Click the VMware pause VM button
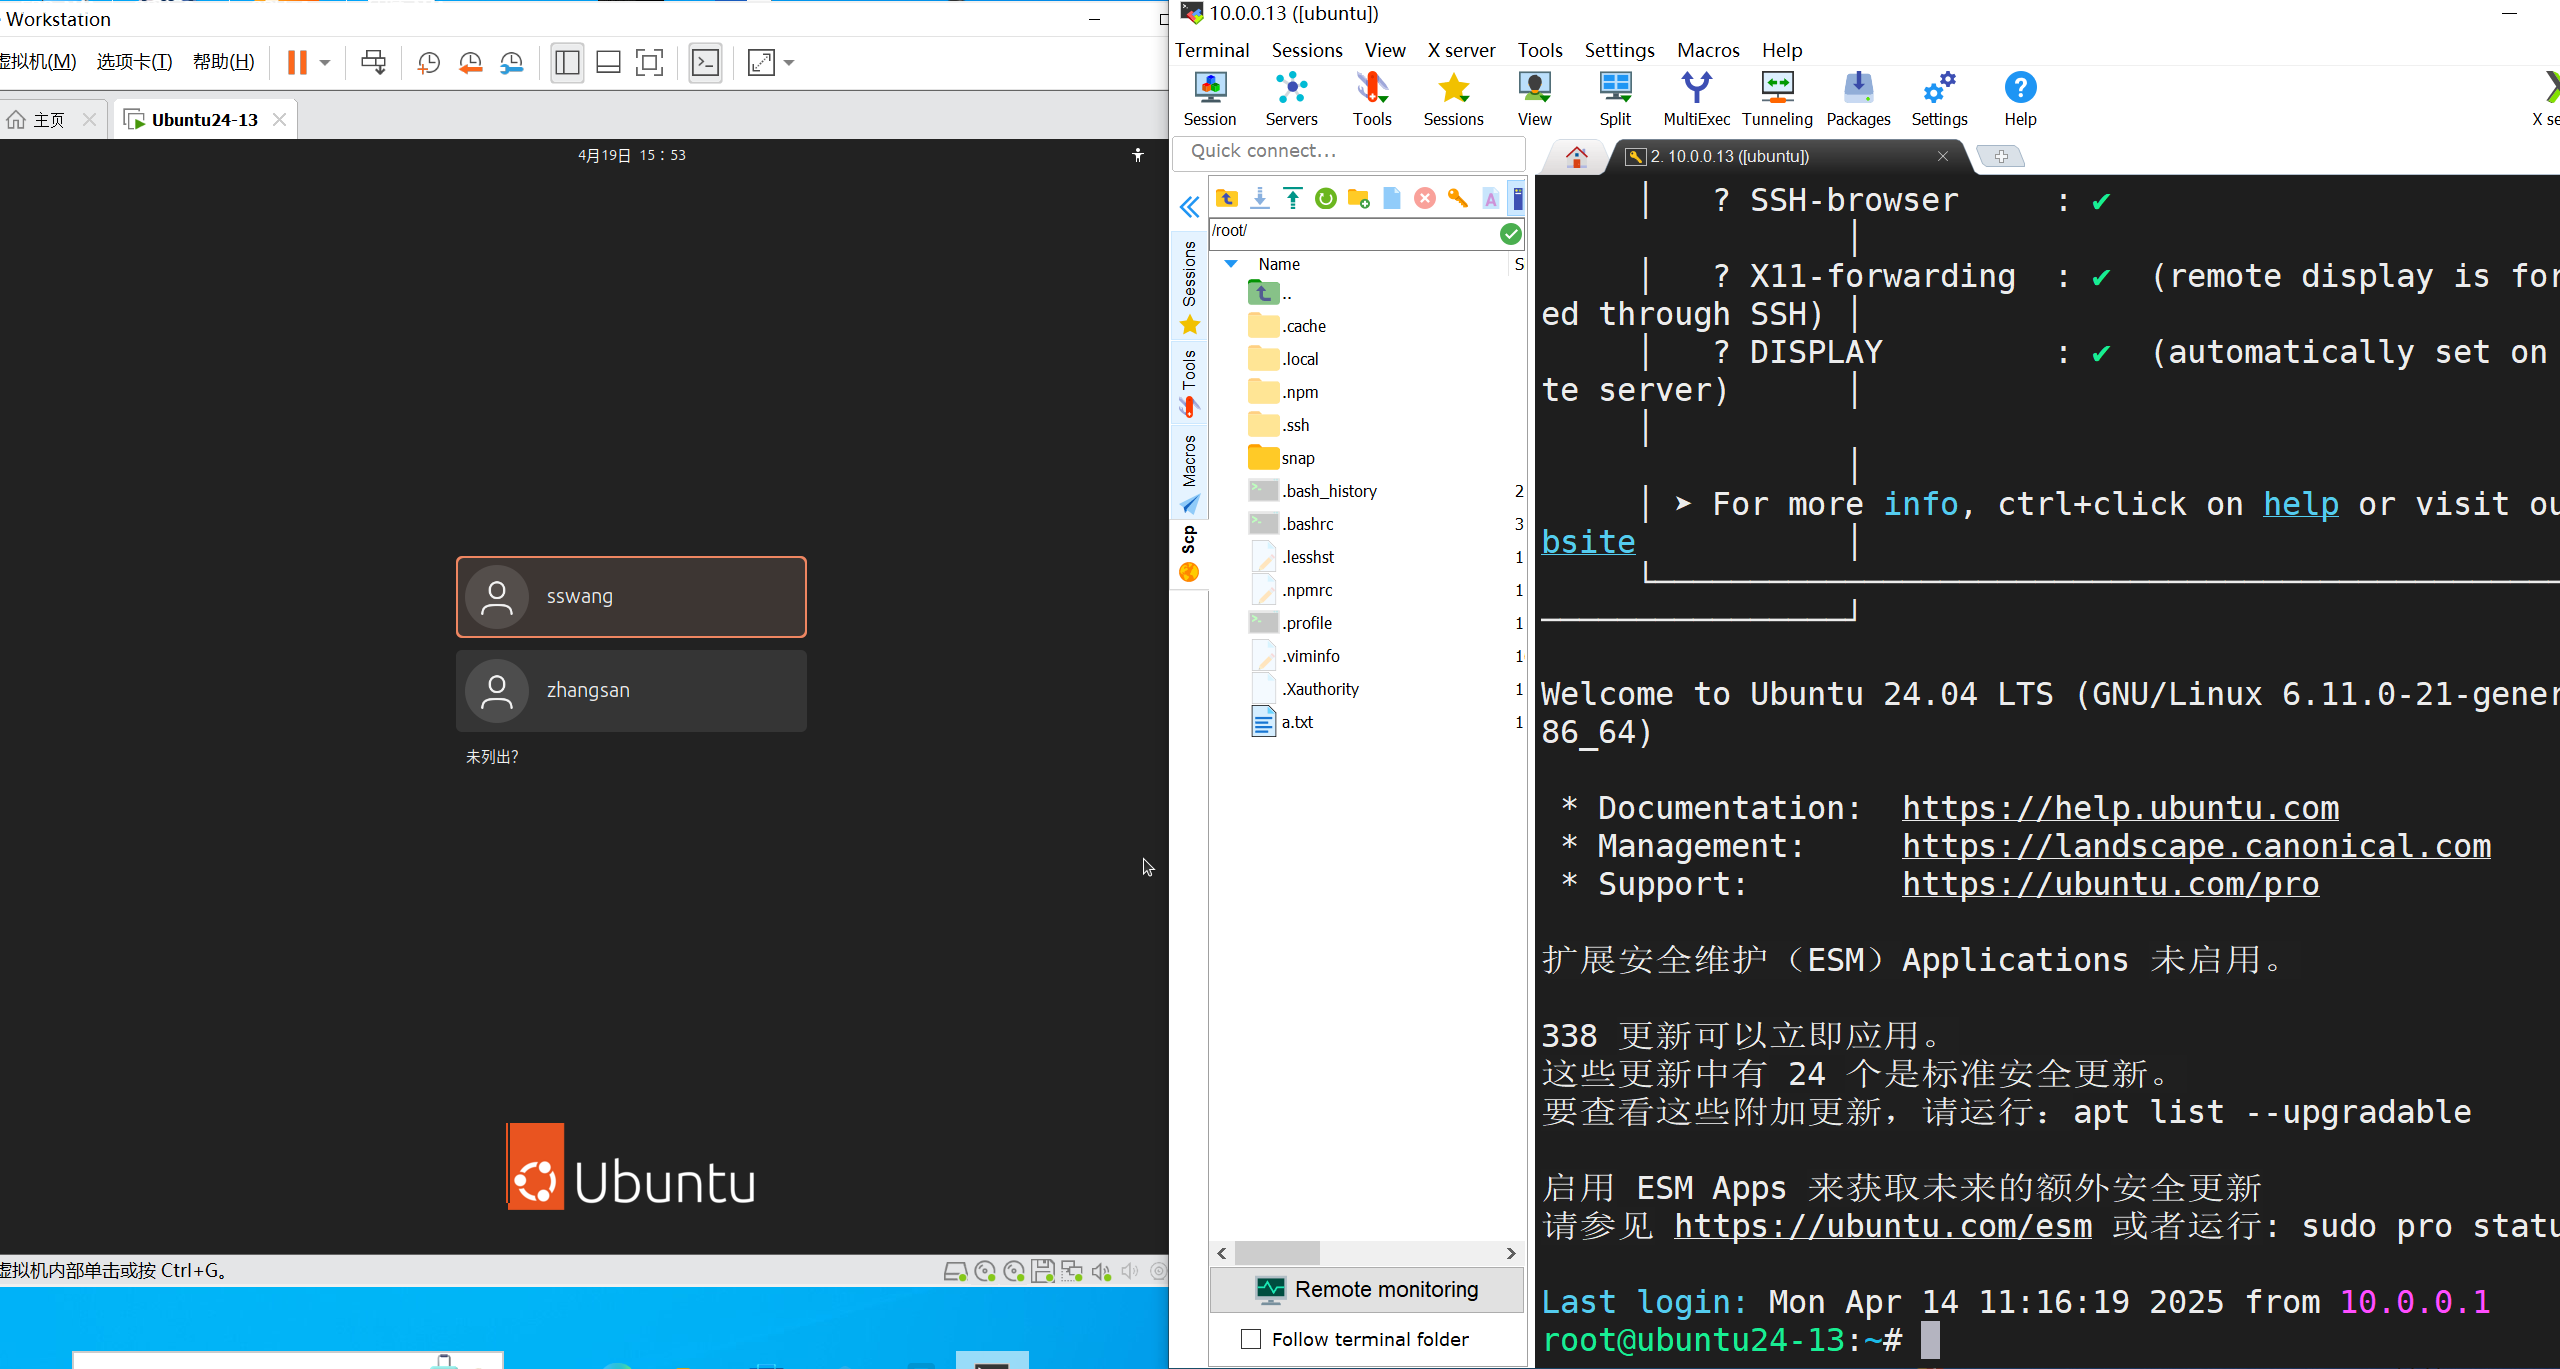Image resolution: width=2560 pixels, height=1369 pixels. coord(297,62)
